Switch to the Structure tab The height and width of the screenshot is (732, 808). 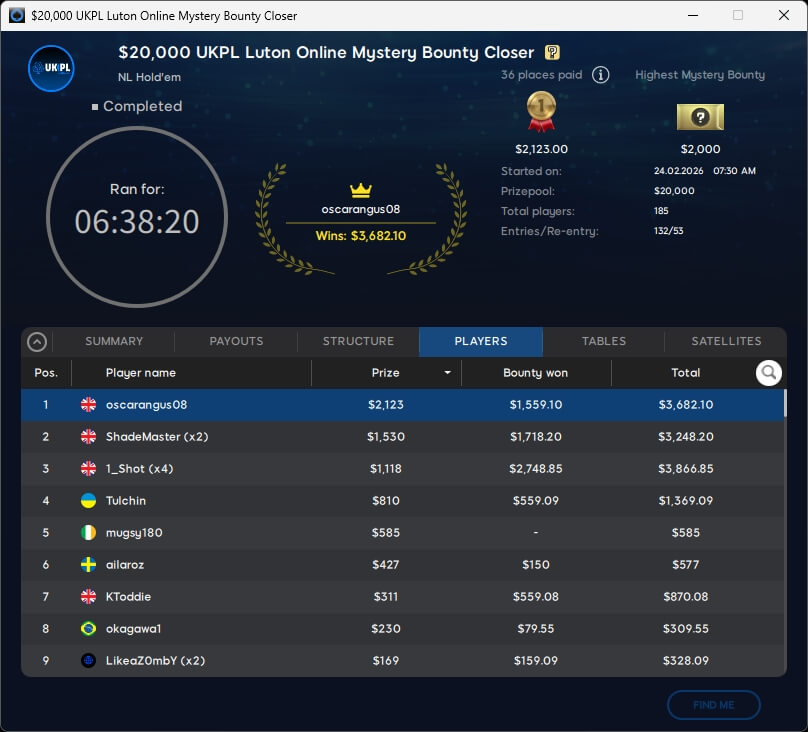click(358, 341)
